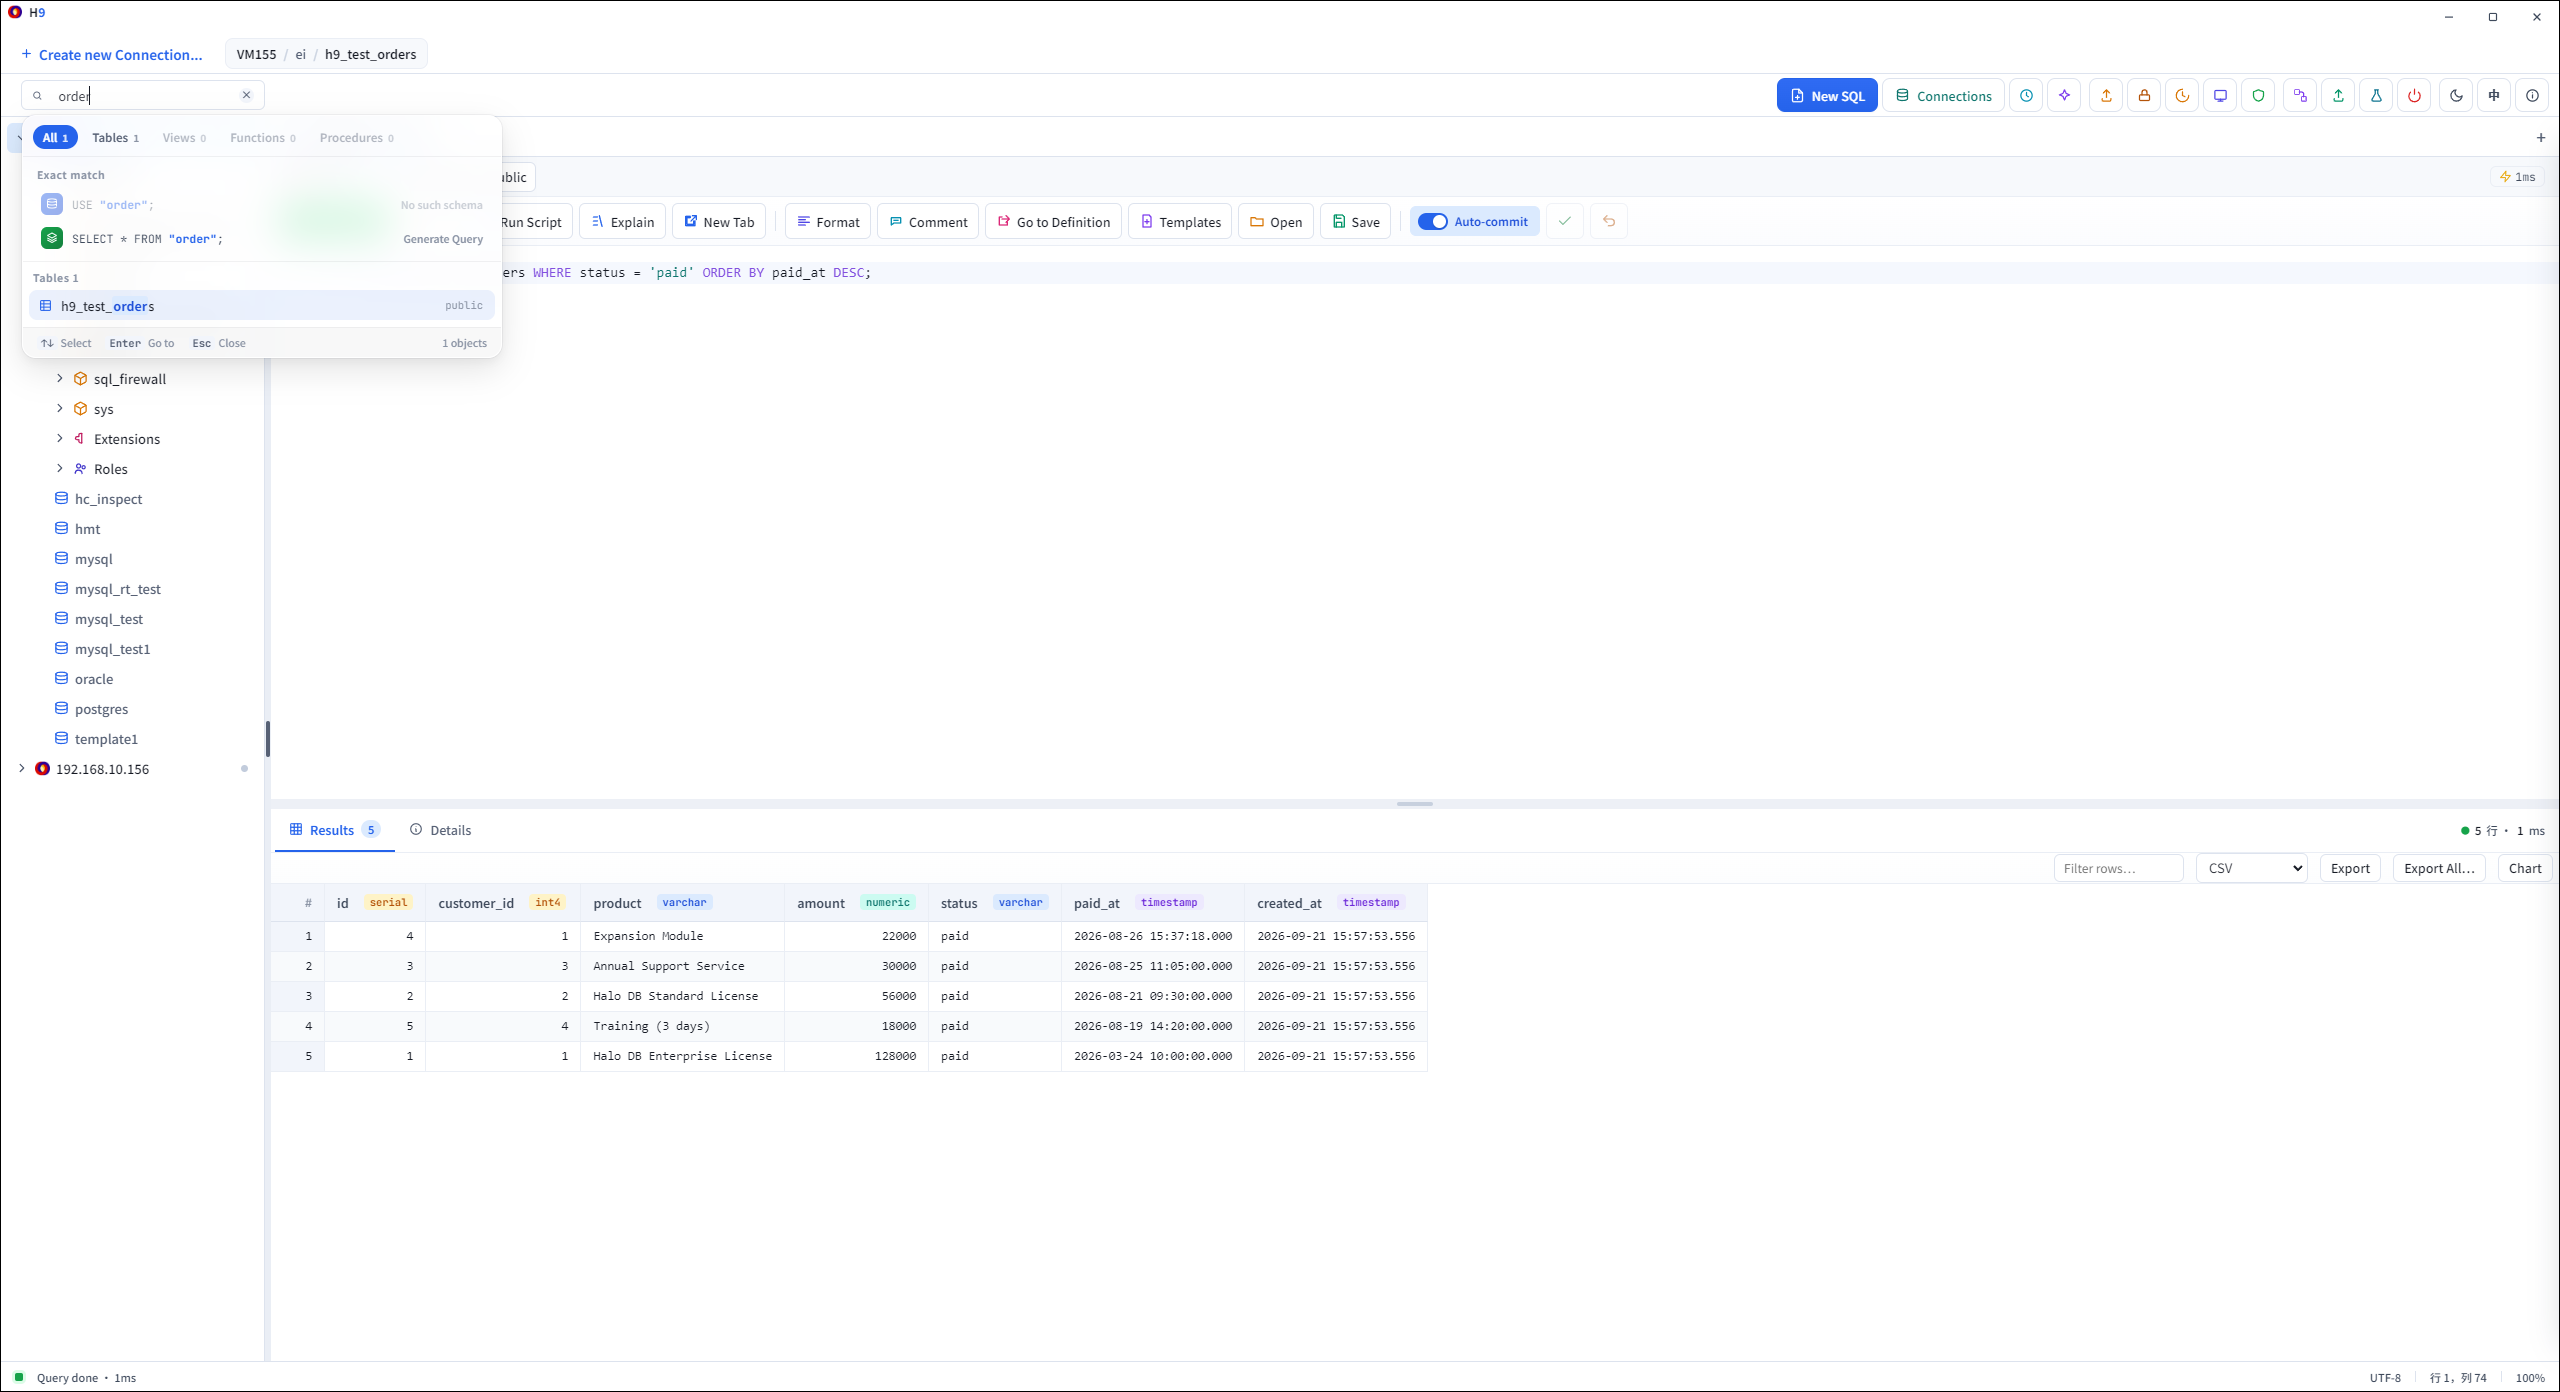Expand the sql_firewall schema node
Screen dimensions: 2560x1392
tap(59, 378)
